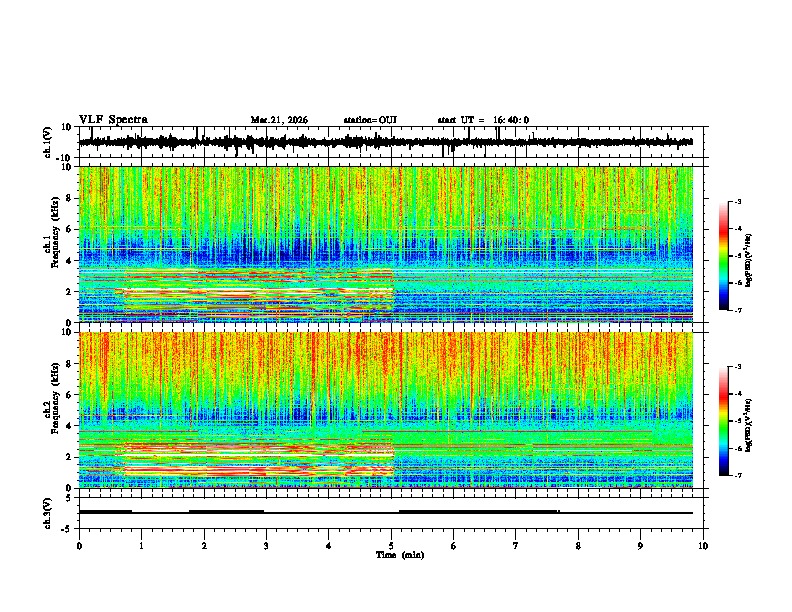
Task: Click the "-7" value on the ch.2 color bar
Action: coord(738,475)
